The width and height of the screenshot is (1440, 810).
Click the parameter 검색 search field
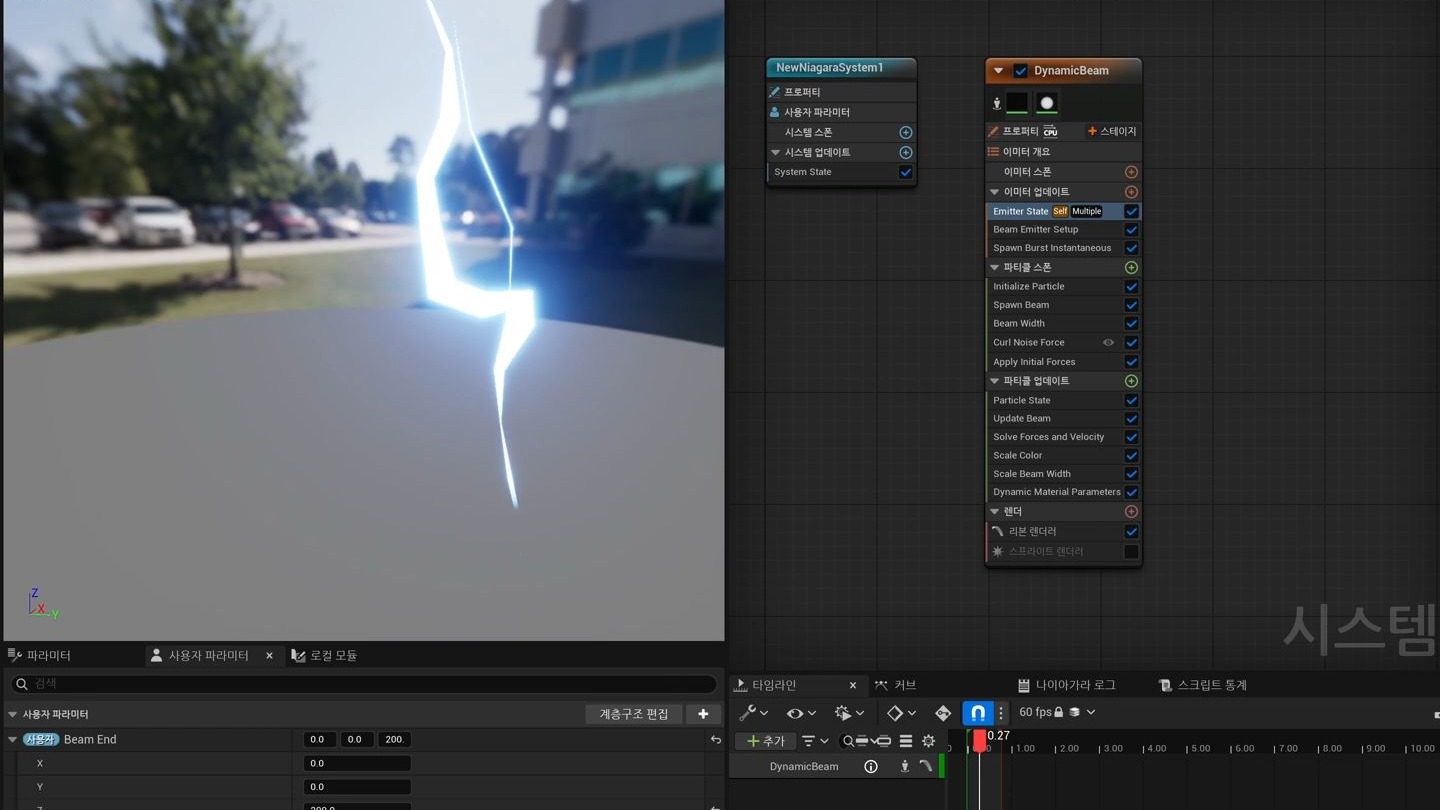tap(363, 684)
